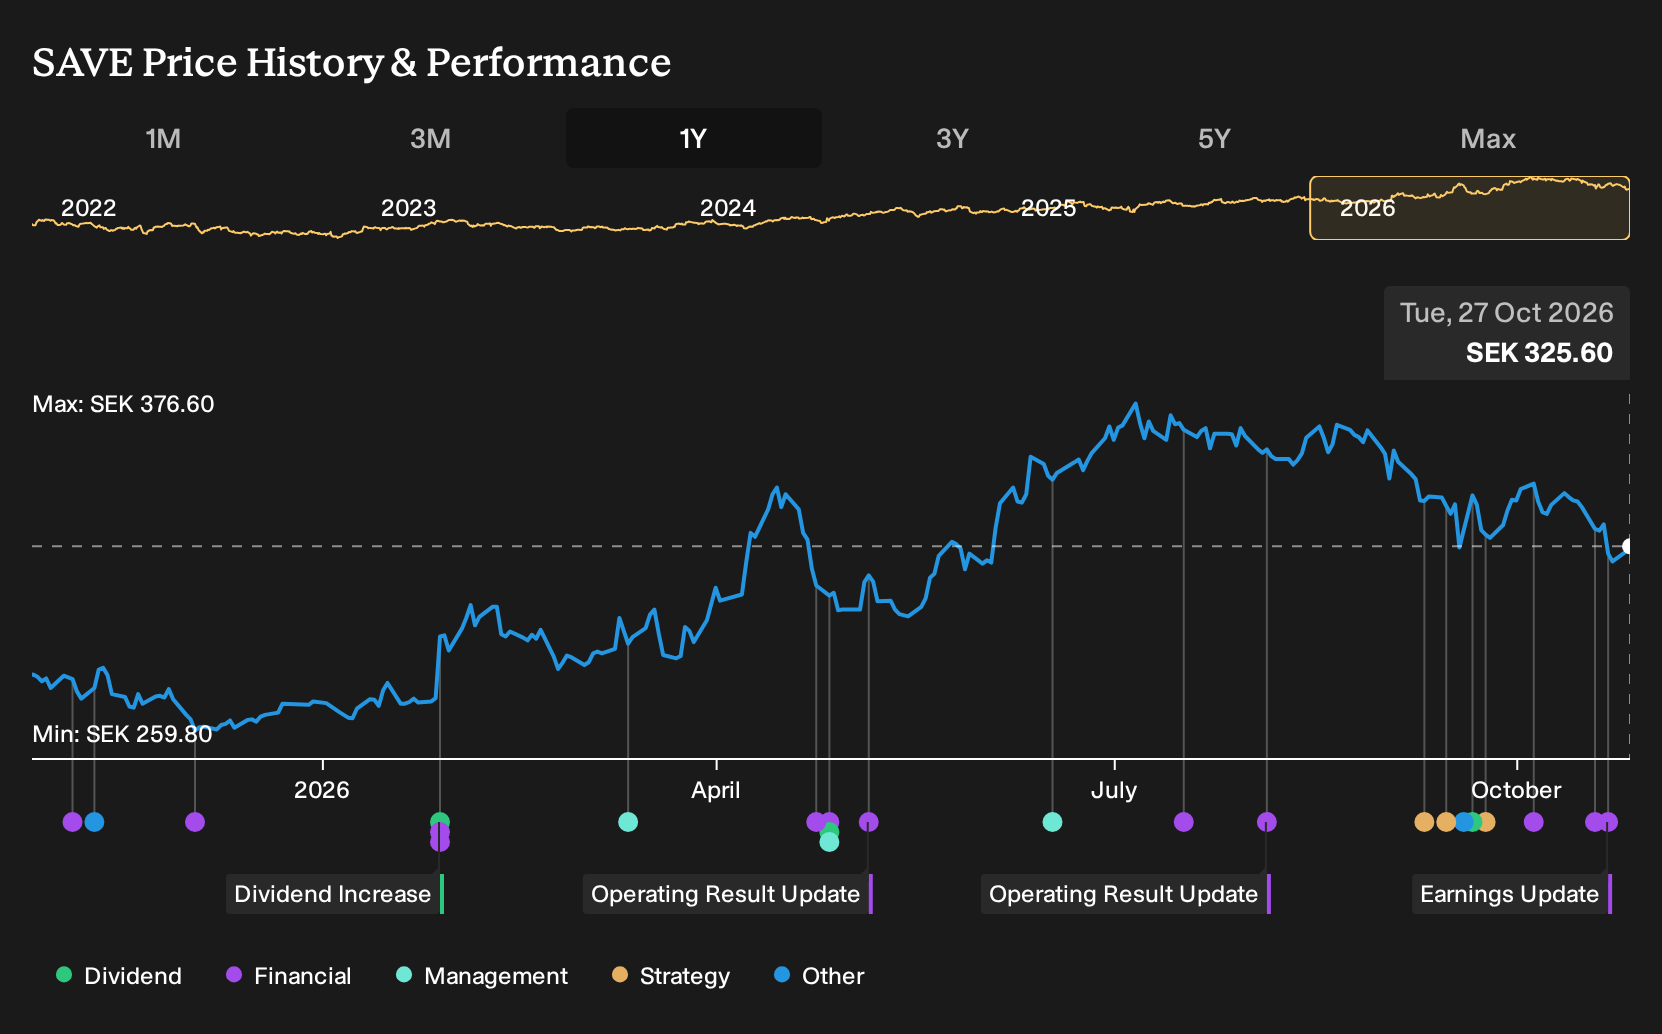Show the Max range tab

[1488, 138]
